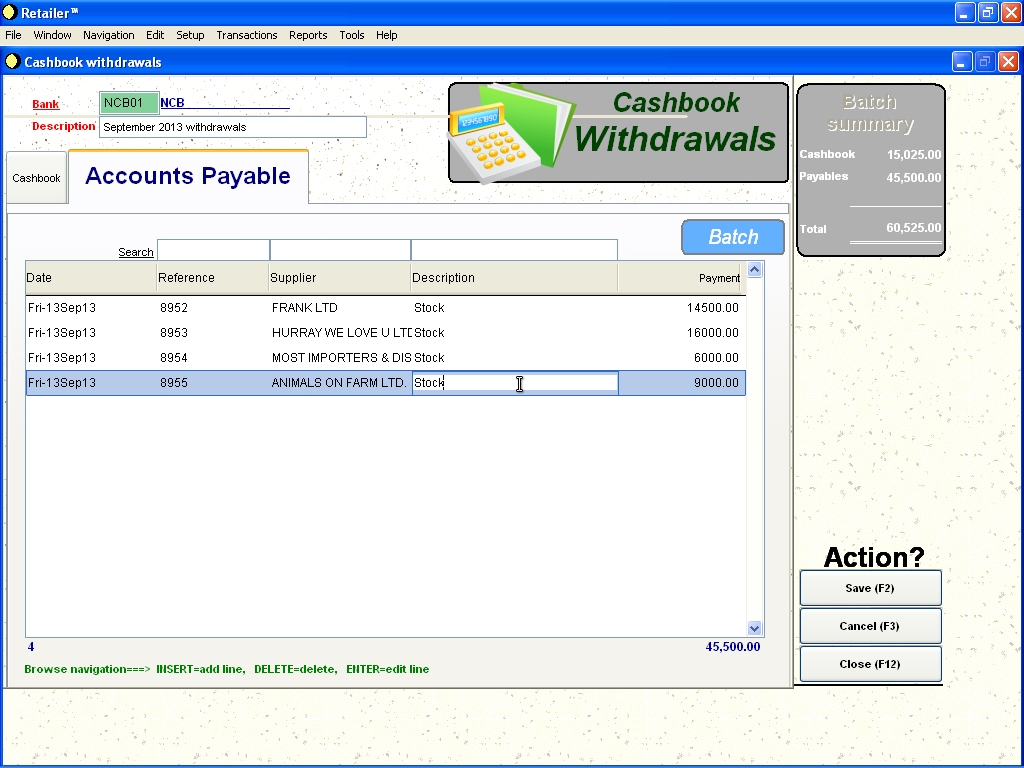The width and height of the screenshot is (1024, 768).
Task: Sort by the Payment column header
Action: 680,278
